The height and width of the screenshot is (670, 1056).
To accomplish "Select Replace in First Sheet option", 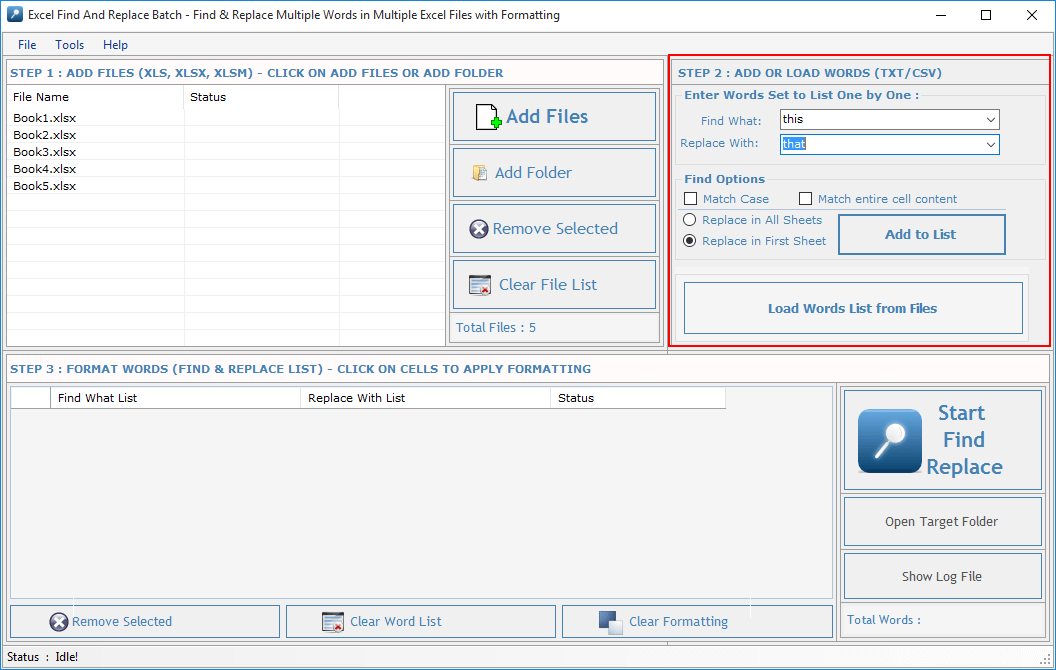I will 690,240.
